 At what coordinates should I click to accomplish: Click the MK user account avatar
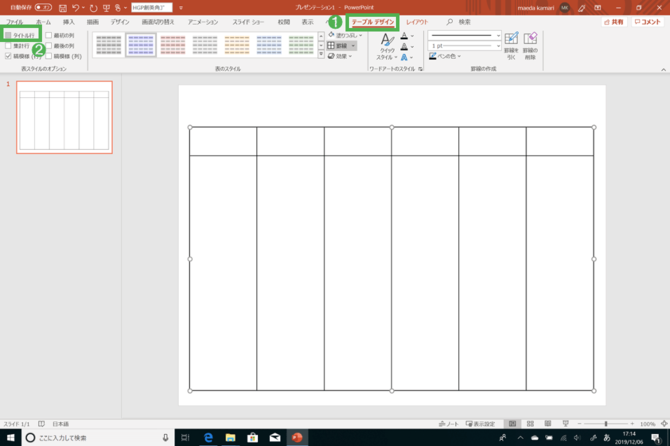564,8
